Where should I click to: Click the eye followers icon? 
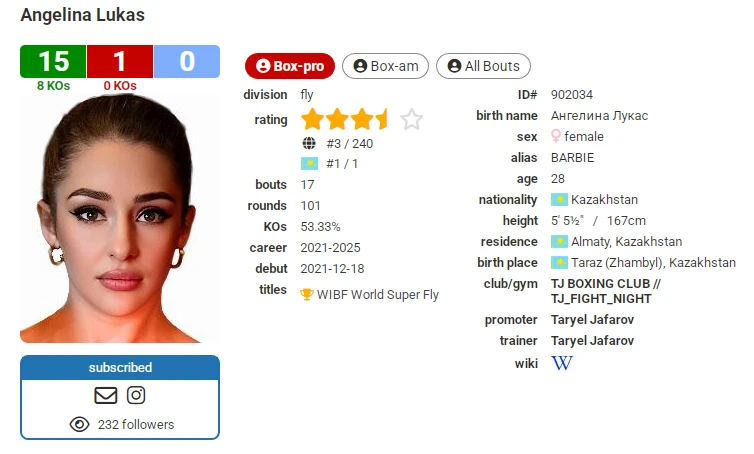79,424
